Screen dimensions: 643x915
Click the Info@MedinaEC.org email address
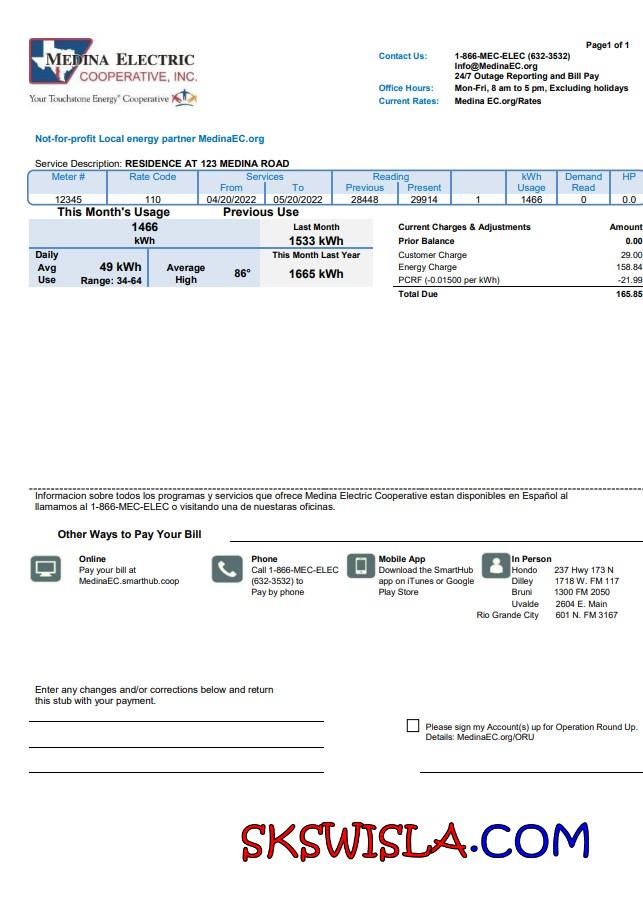(x=495, y=66)
